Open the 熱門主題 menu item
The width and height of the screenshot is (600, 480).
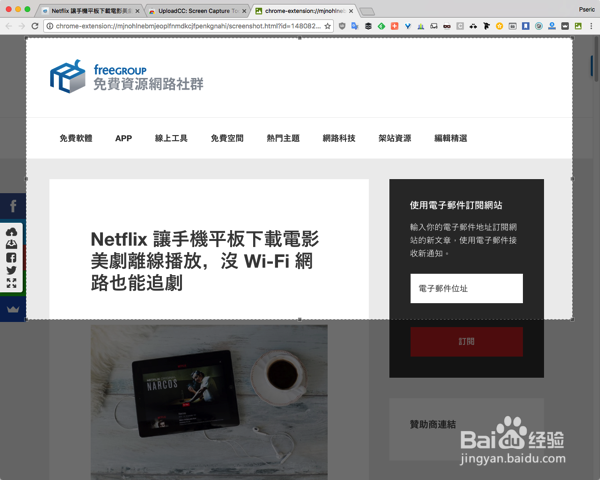click(x=283, y=138)
